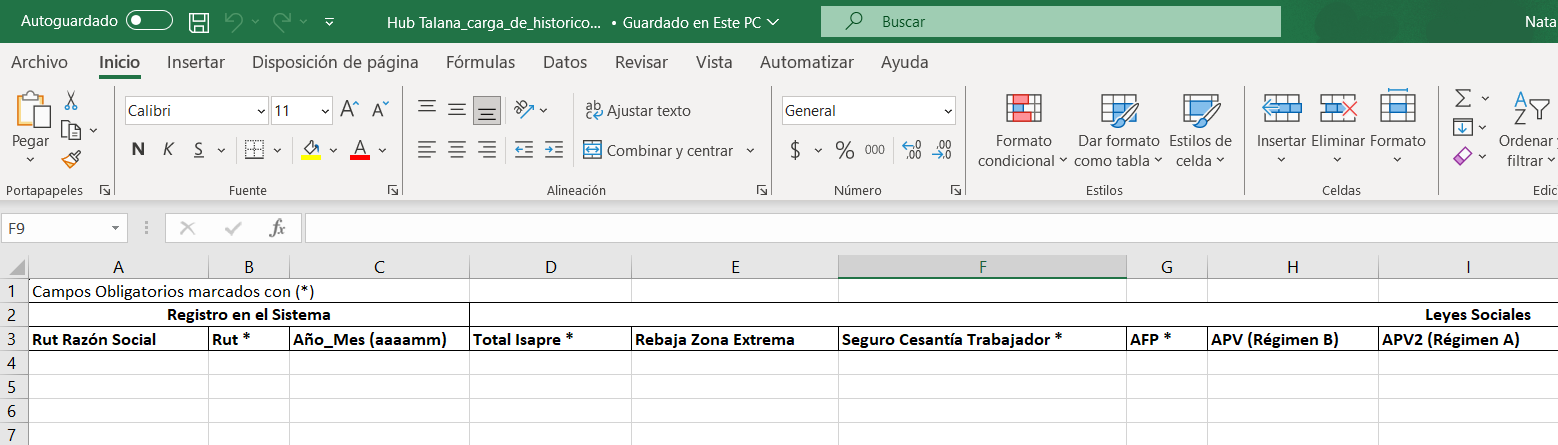Screen dimensions: 1558x445
Task: Decrease font size with small A icon
Action: 380,110
